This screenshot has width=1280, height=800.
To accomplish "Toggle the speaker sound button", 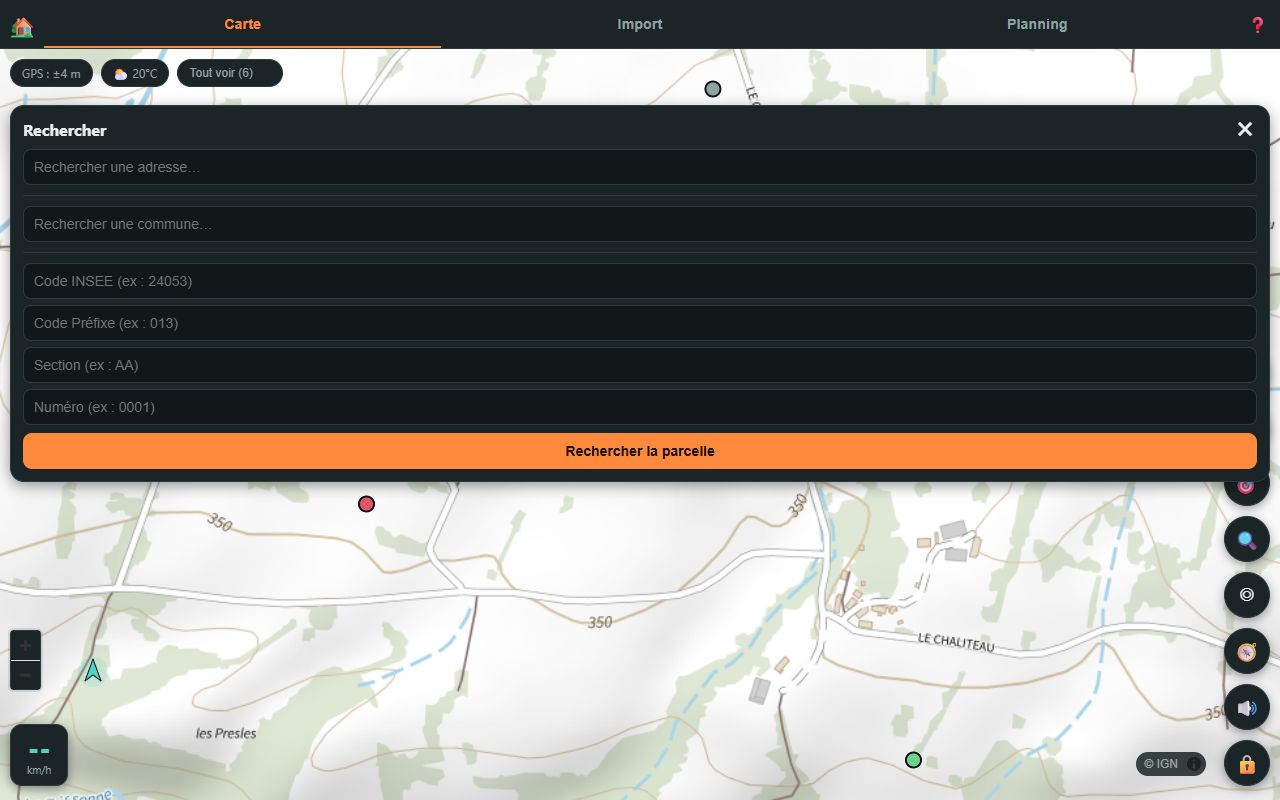I will pos(1247,708).
